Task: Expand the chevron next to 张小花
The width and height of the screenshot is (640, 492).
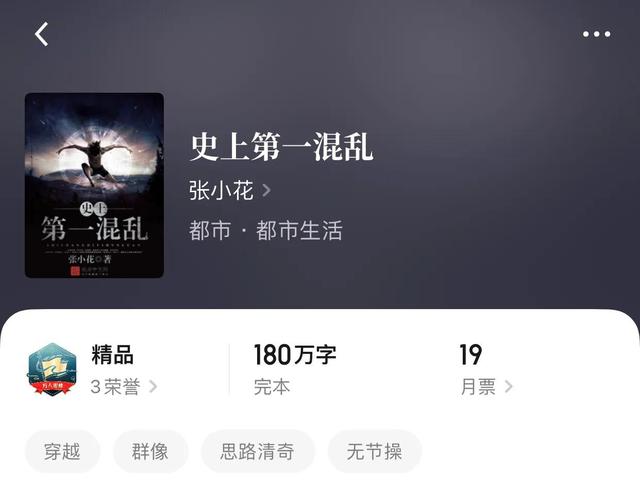Action: pos(266,190)
